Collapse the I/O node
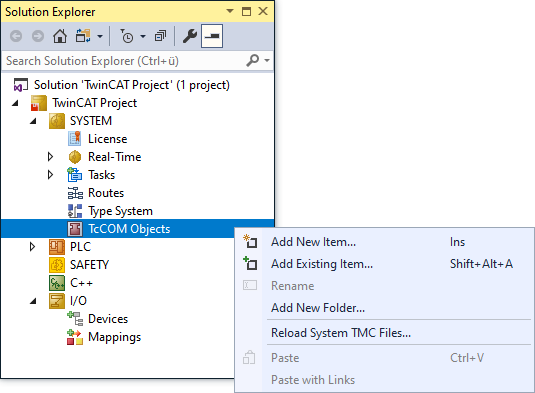The image size is (535, 393). click(33, 301)
